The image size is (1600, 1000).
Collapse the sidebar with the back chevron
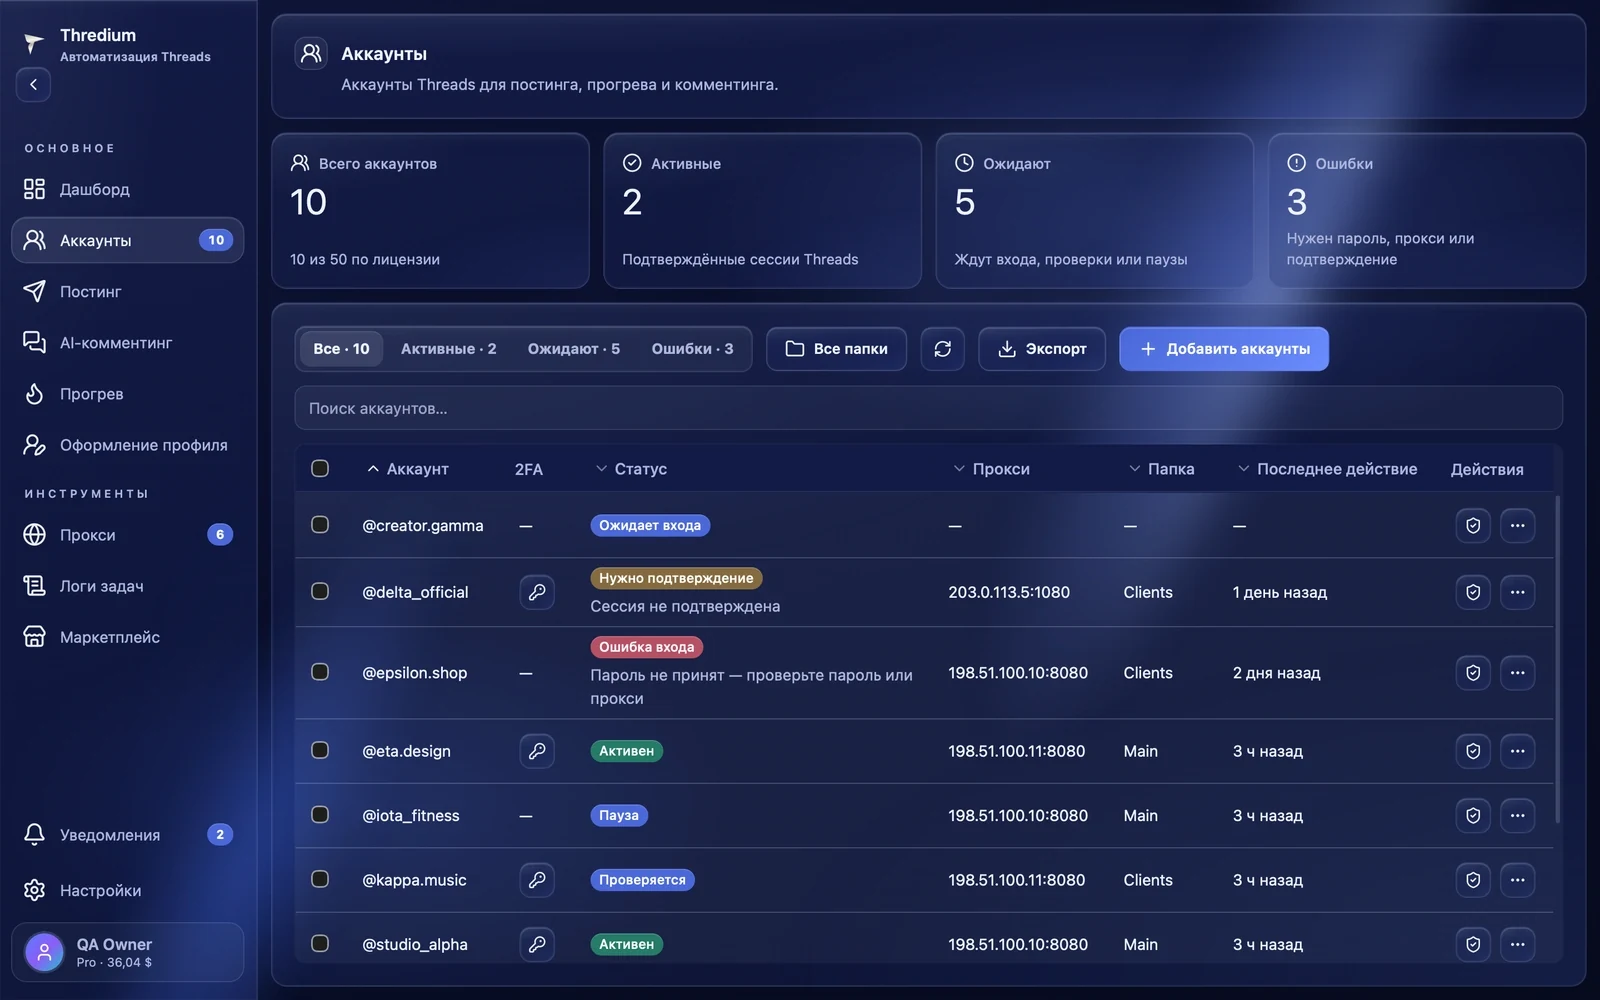(33, 84)
